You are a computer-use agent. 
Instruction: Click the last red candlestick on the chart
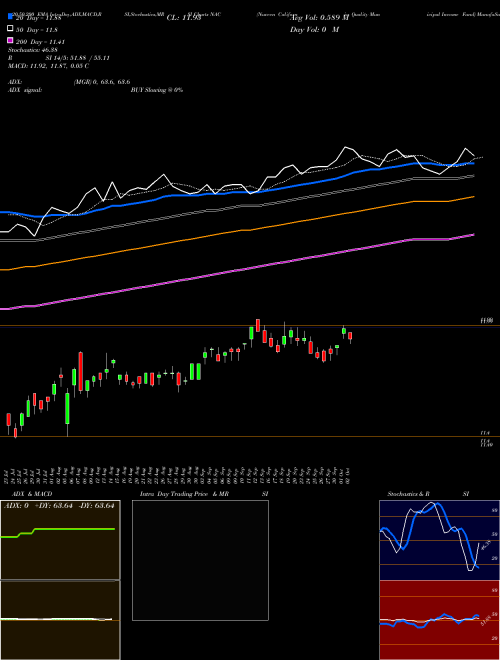[x=350, y=336]
